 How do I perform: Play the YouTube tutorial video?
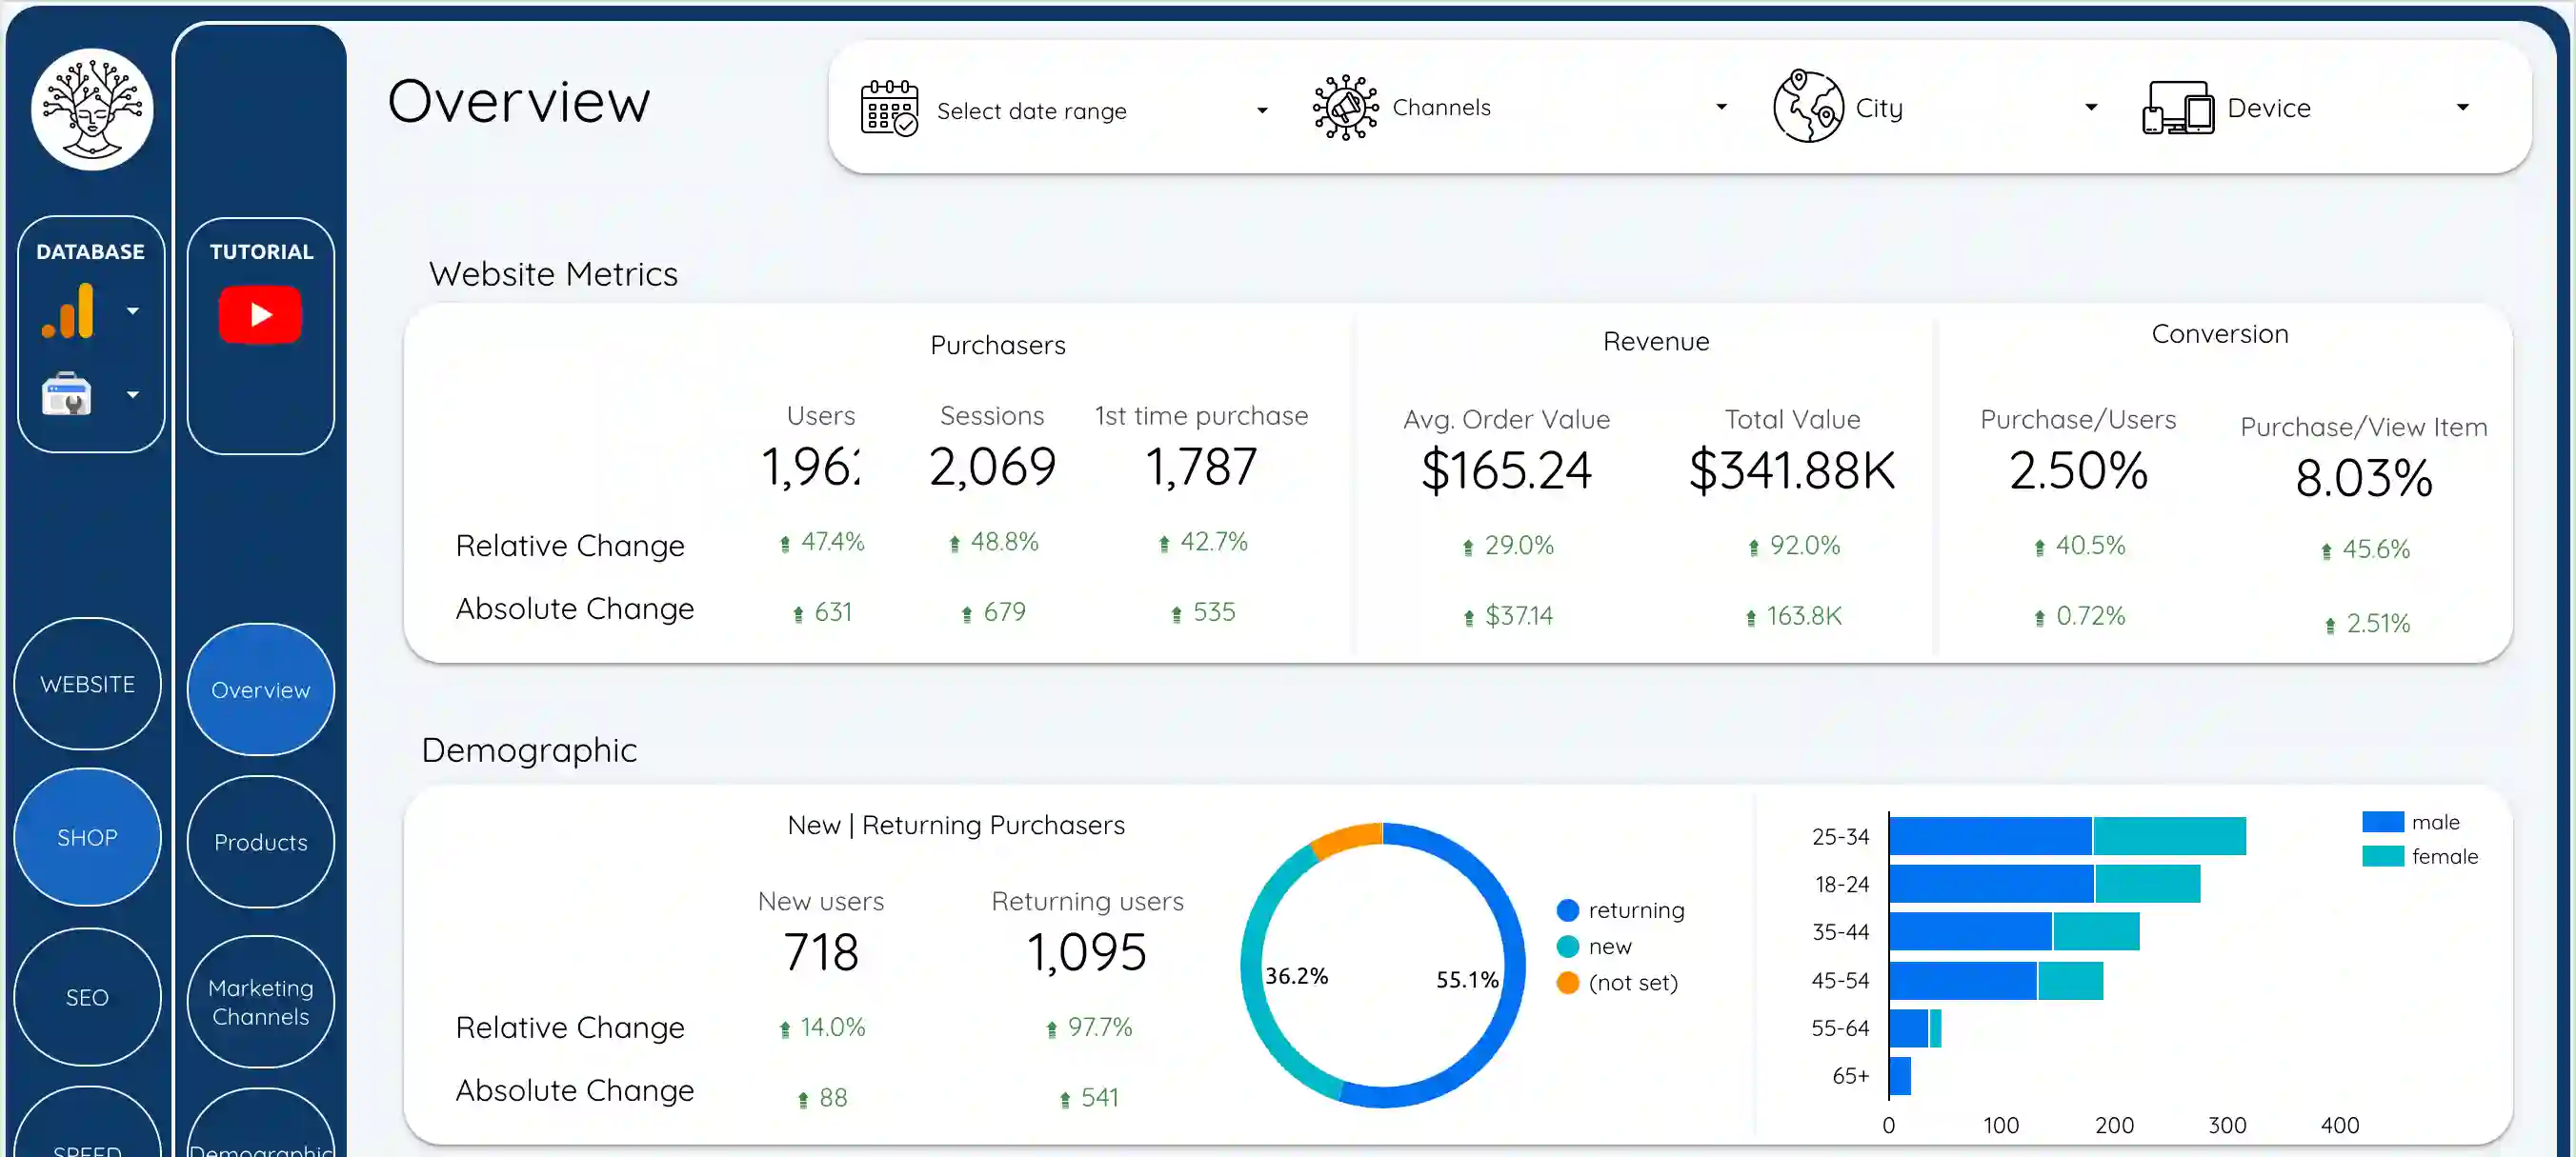260,315
